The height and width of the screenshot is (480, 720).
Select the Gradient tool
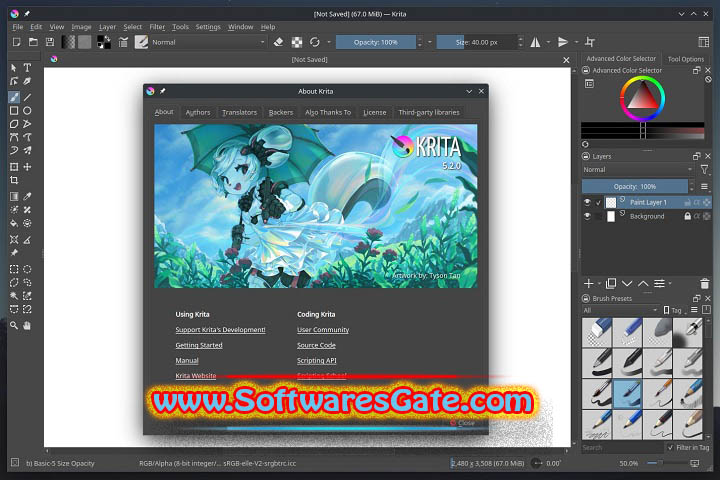tap(14, 197)
